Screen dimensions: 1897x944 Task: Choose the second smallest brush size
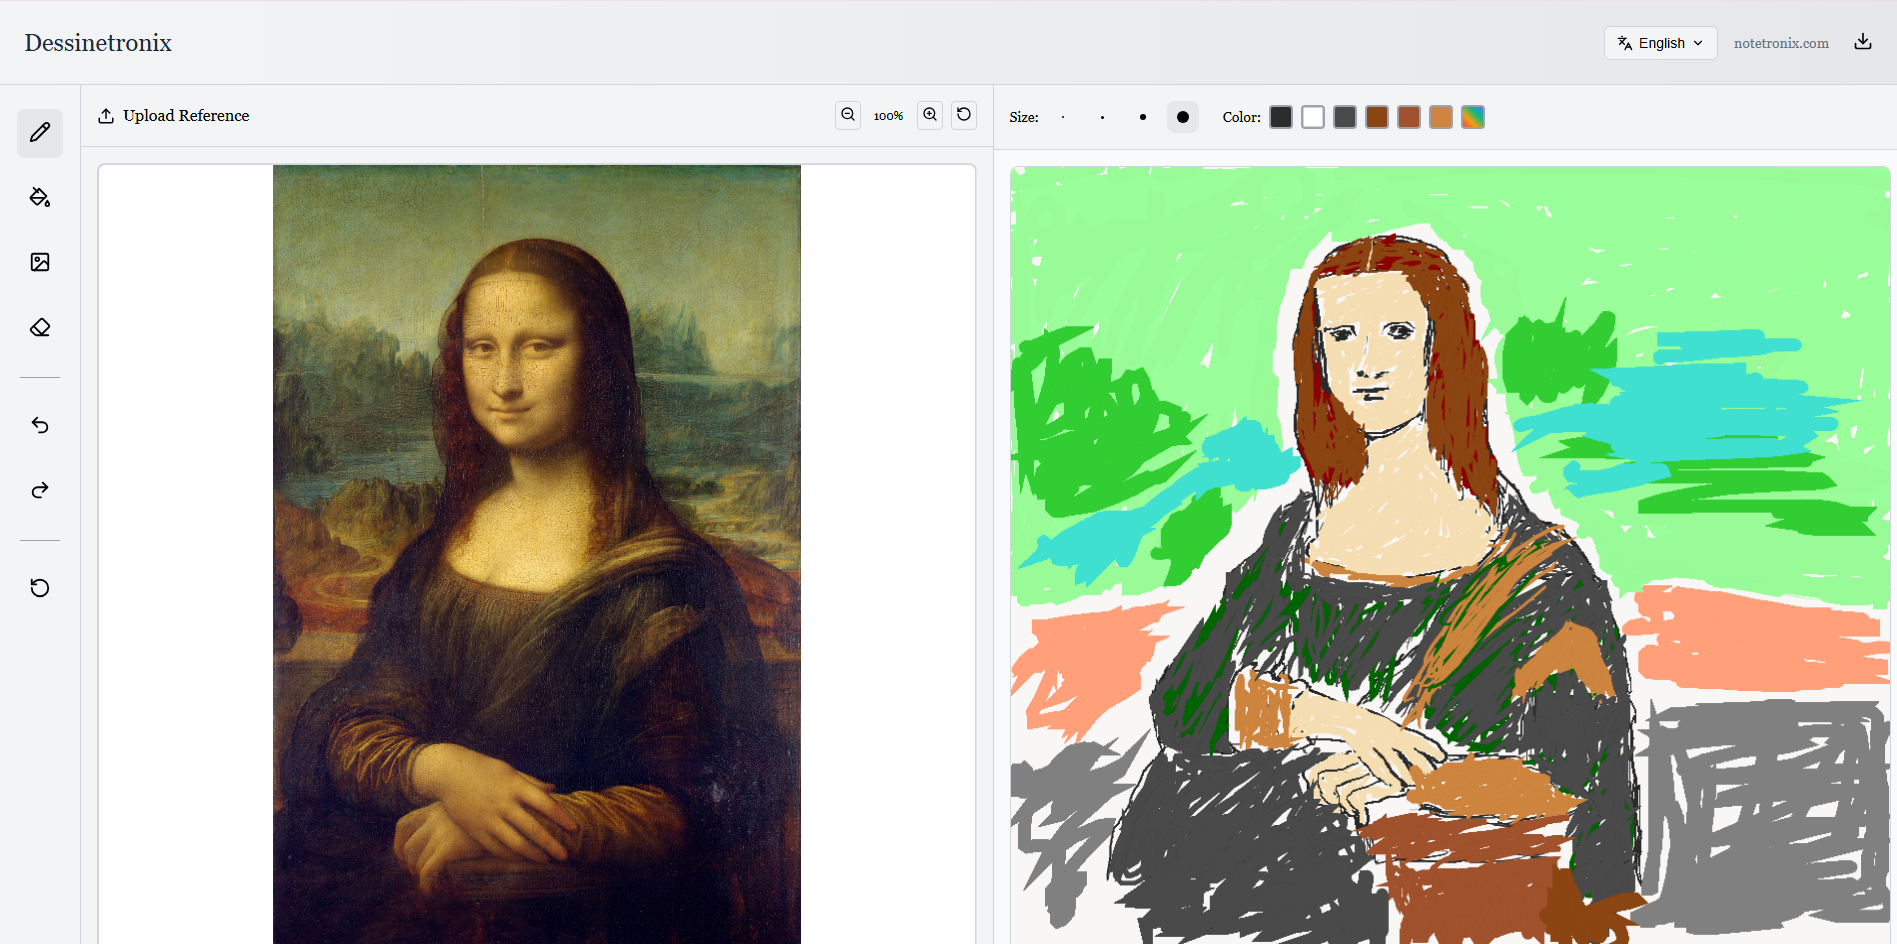tap(1103, 117)
